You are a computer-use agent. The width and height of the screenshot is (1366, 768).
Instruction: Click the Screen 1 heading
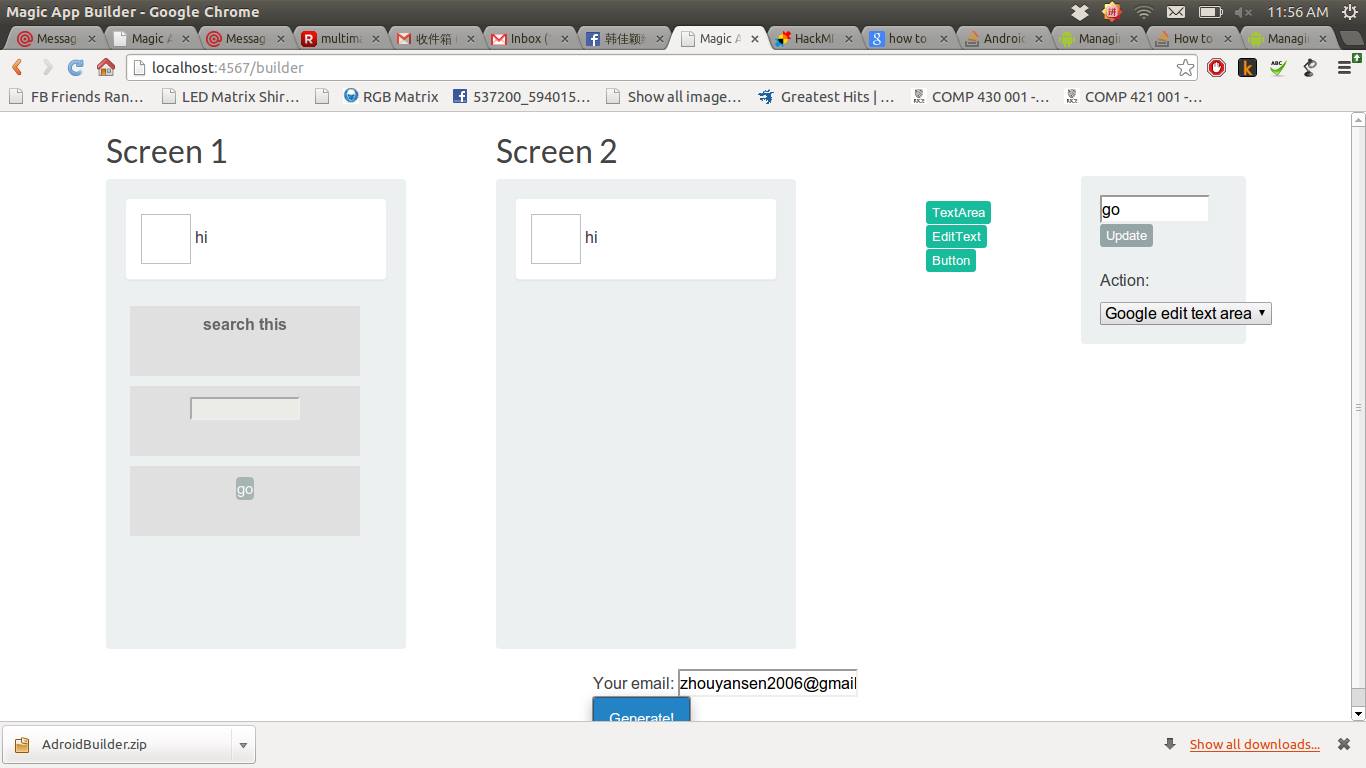point(166,152)
